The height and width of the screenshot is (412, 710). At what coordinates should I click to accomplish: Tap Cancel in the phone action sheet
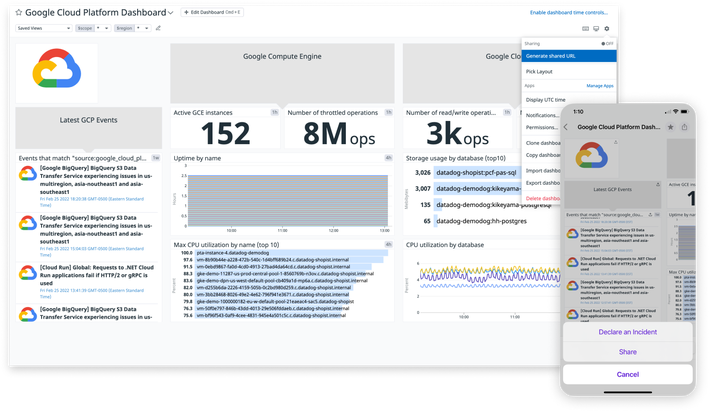[x=627, y=374]
